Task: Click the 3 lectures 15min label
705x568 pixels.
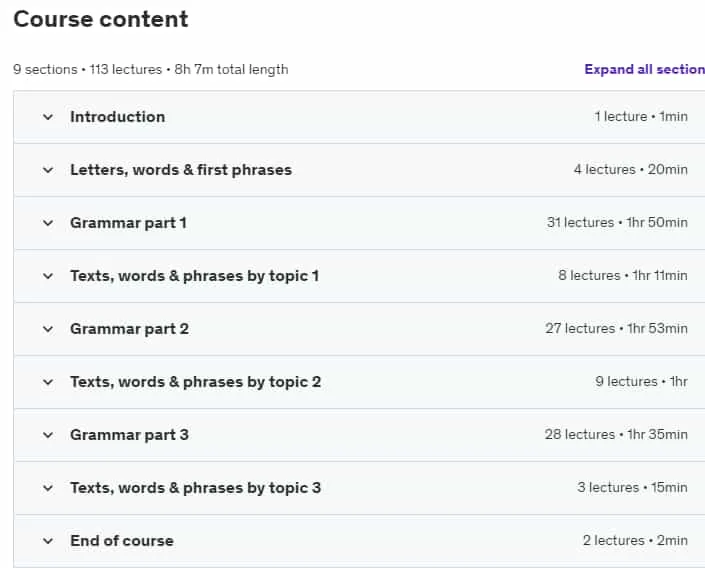Action: coord(632,487)
